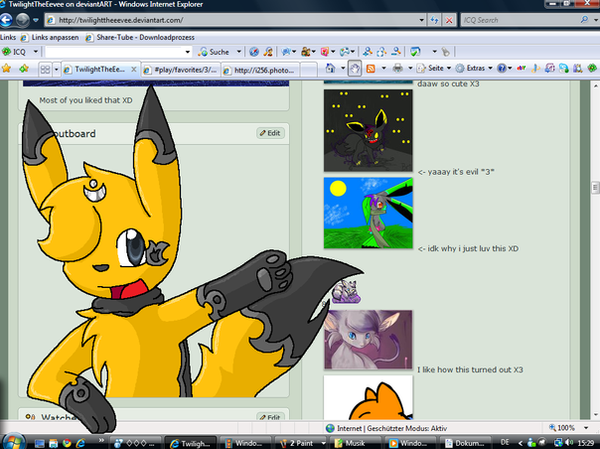
Task: Open the blue Help question mark icon
Action: click(x=502, y=68)
